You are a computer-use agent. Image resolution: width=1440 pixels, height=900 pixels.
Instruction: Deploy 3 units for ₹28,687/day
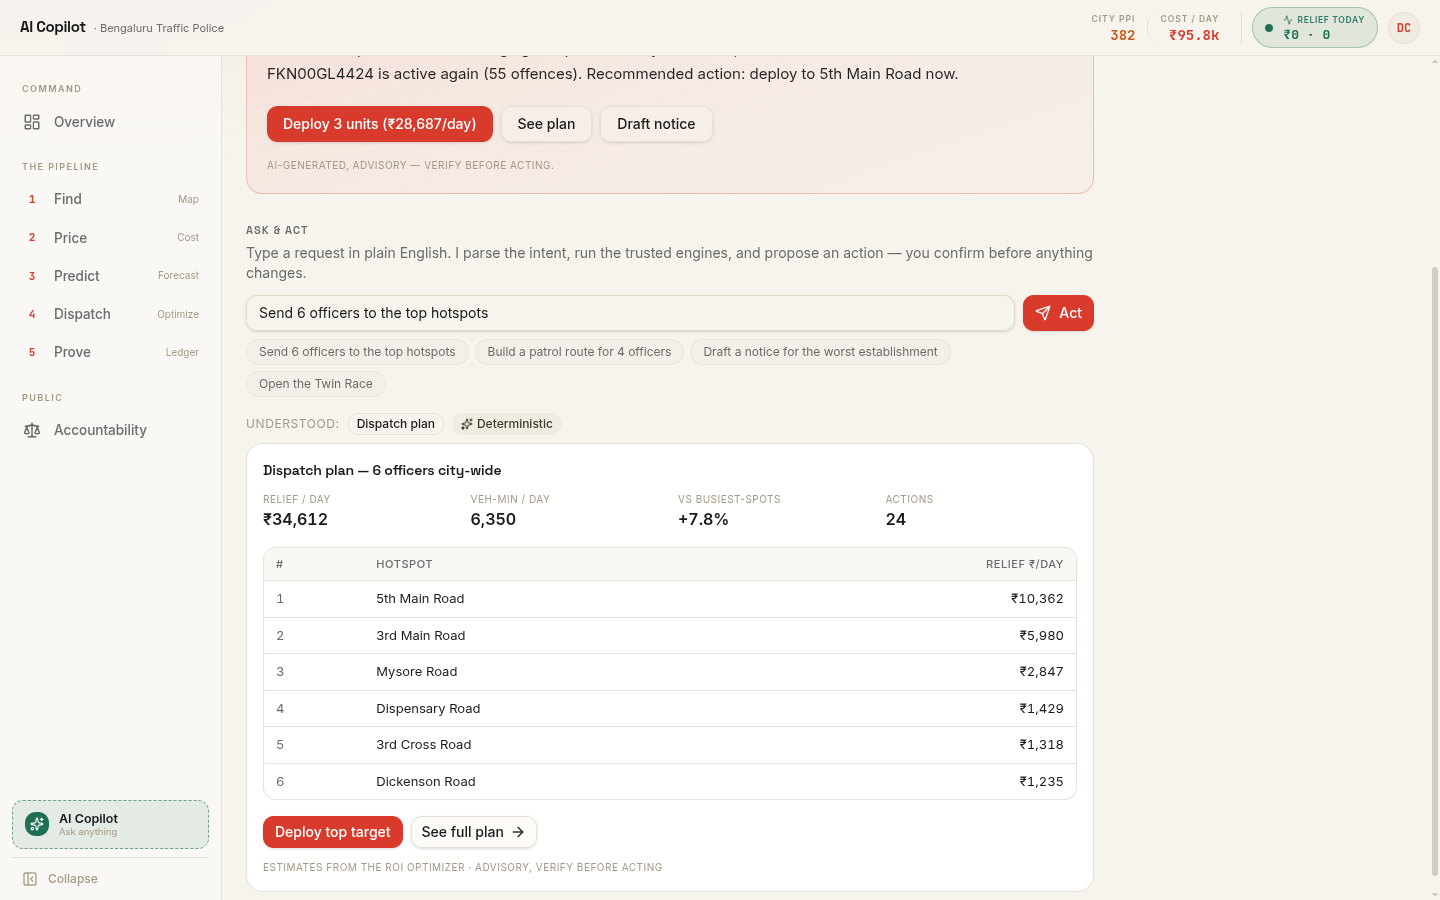tap(380, 124)
